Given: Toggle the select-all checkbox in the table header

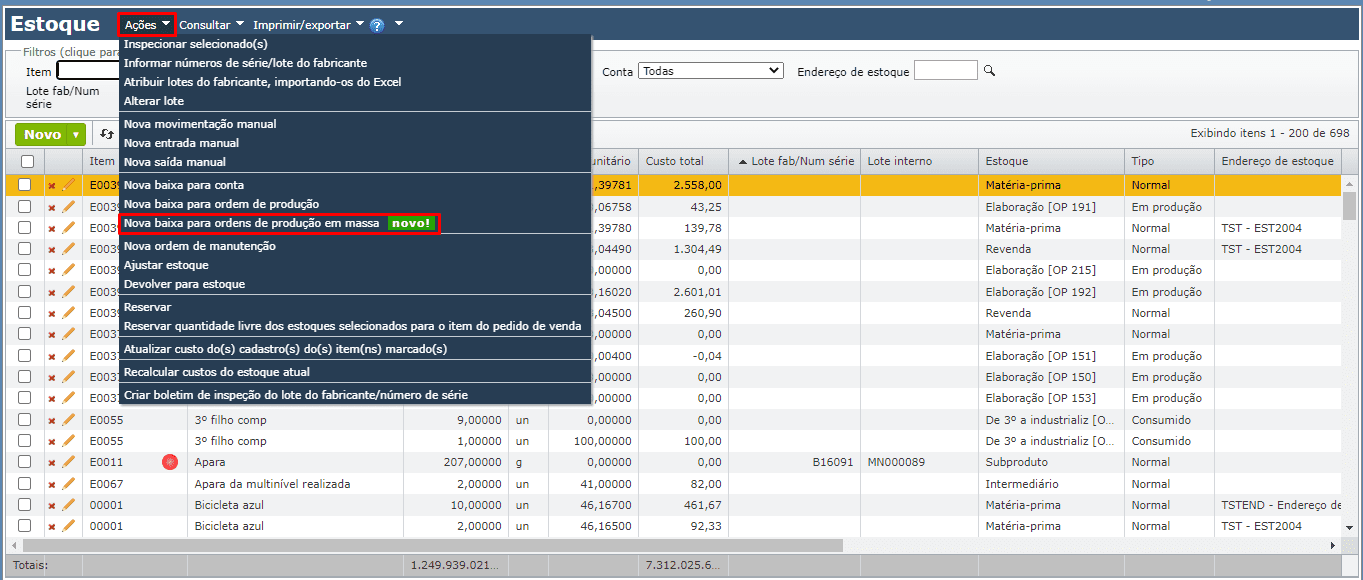Looking at the screenshot, I should (x=27, y=161).
